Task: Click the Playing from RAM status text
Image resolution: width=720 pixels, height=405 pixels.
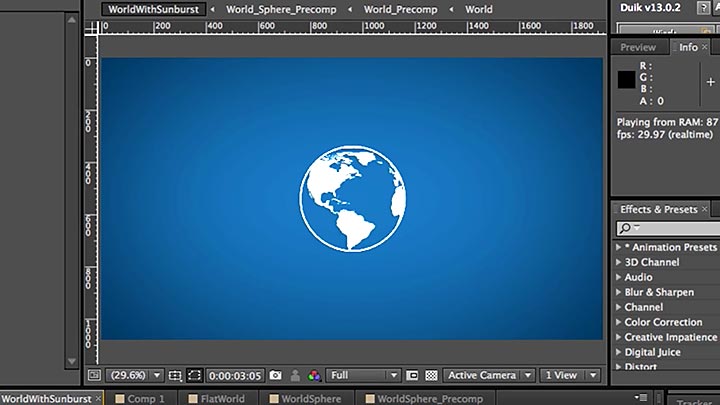Action: click(667, 122)
